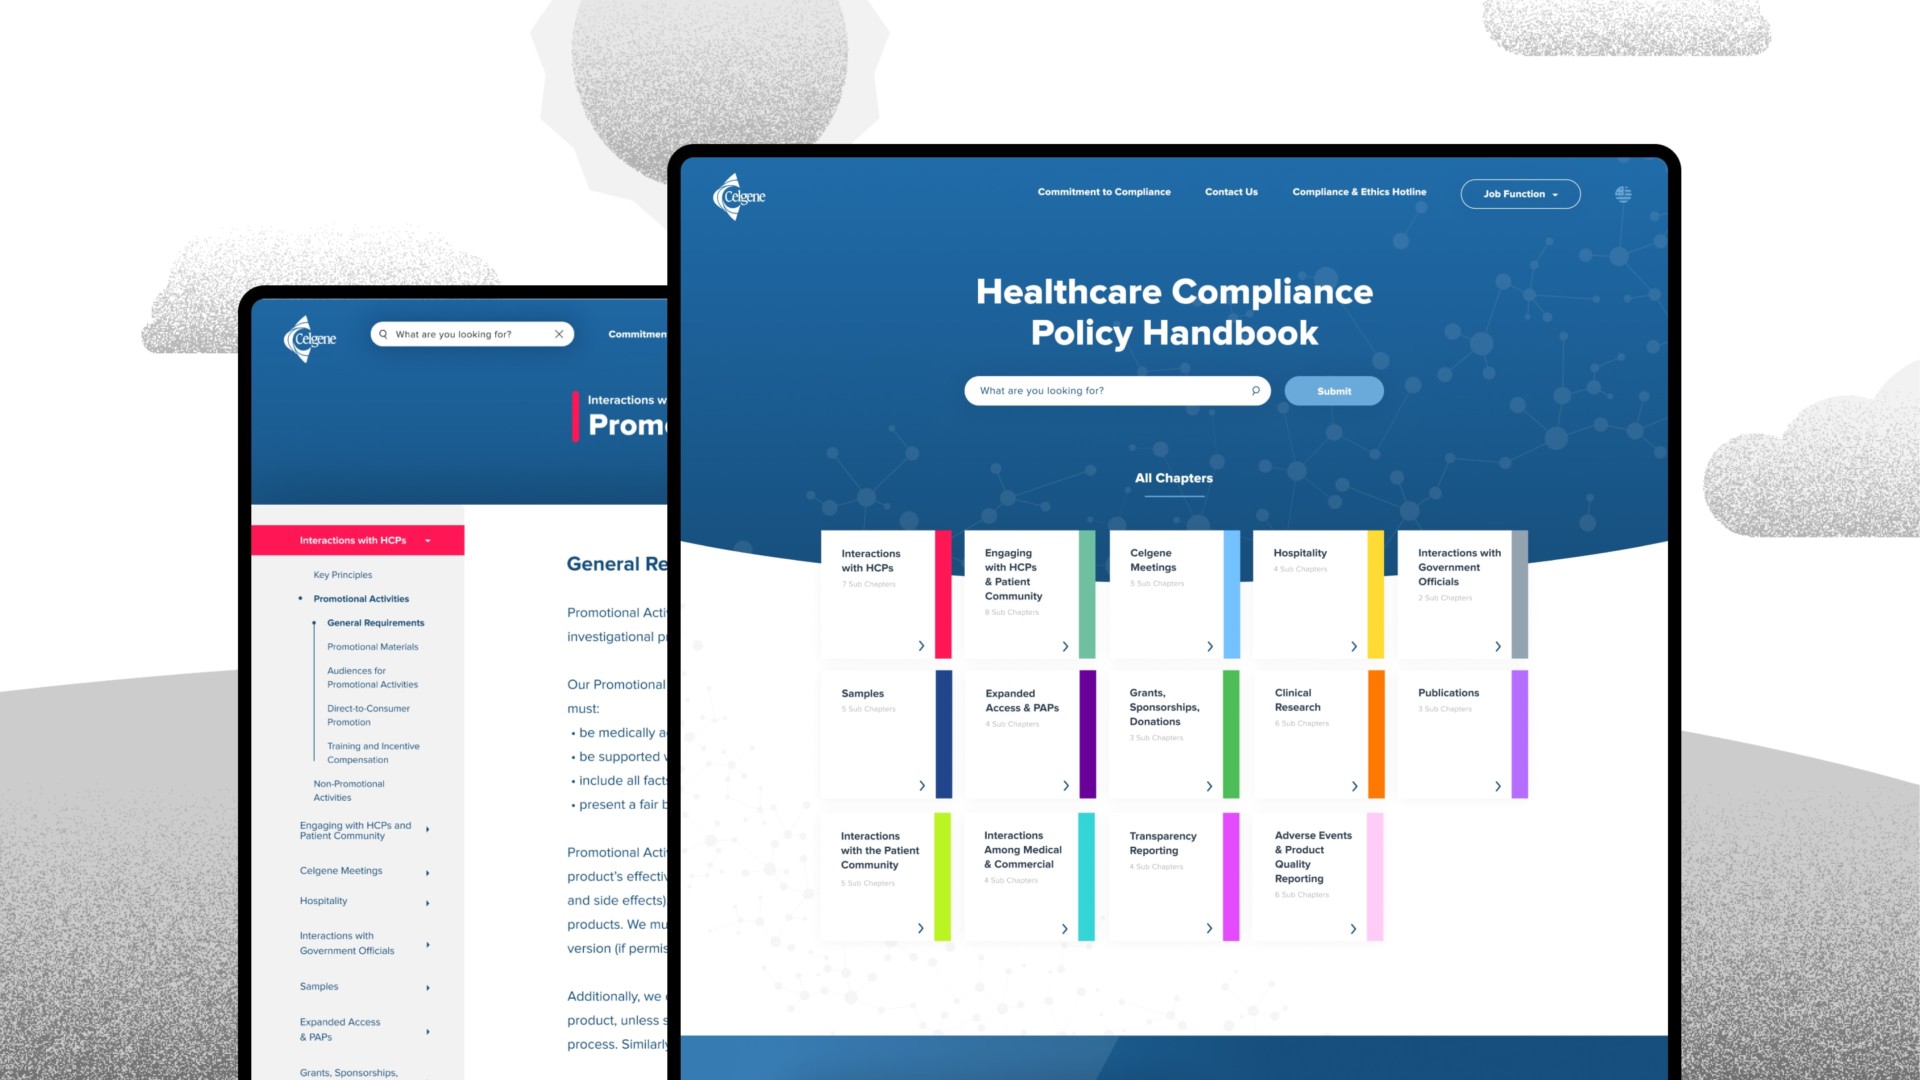Click the arrow icon on Transparency Reporting card
1920x1080 pixels.
point(1209,928)
